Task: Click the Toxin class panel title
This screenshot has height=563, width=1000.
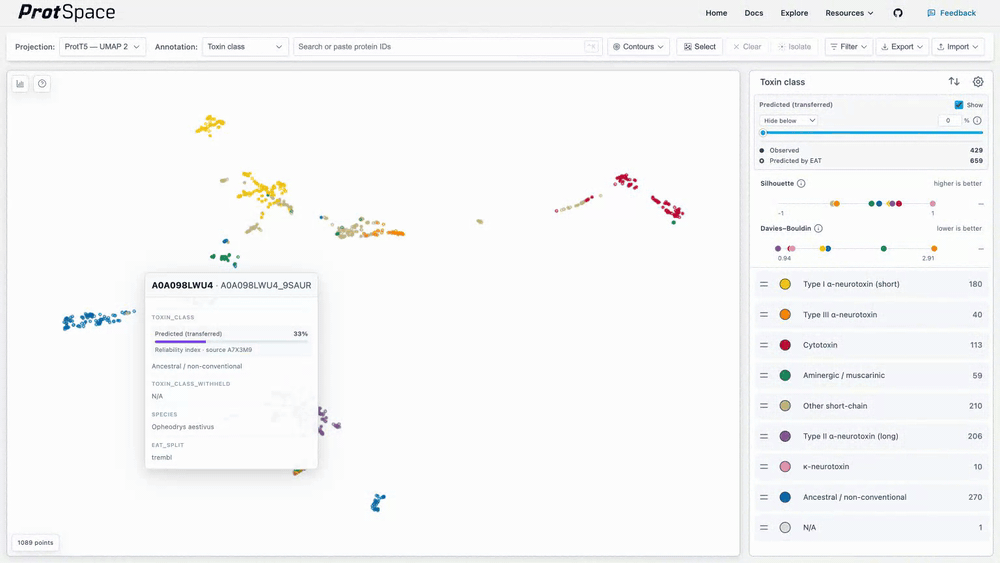Action: [782, 82]
